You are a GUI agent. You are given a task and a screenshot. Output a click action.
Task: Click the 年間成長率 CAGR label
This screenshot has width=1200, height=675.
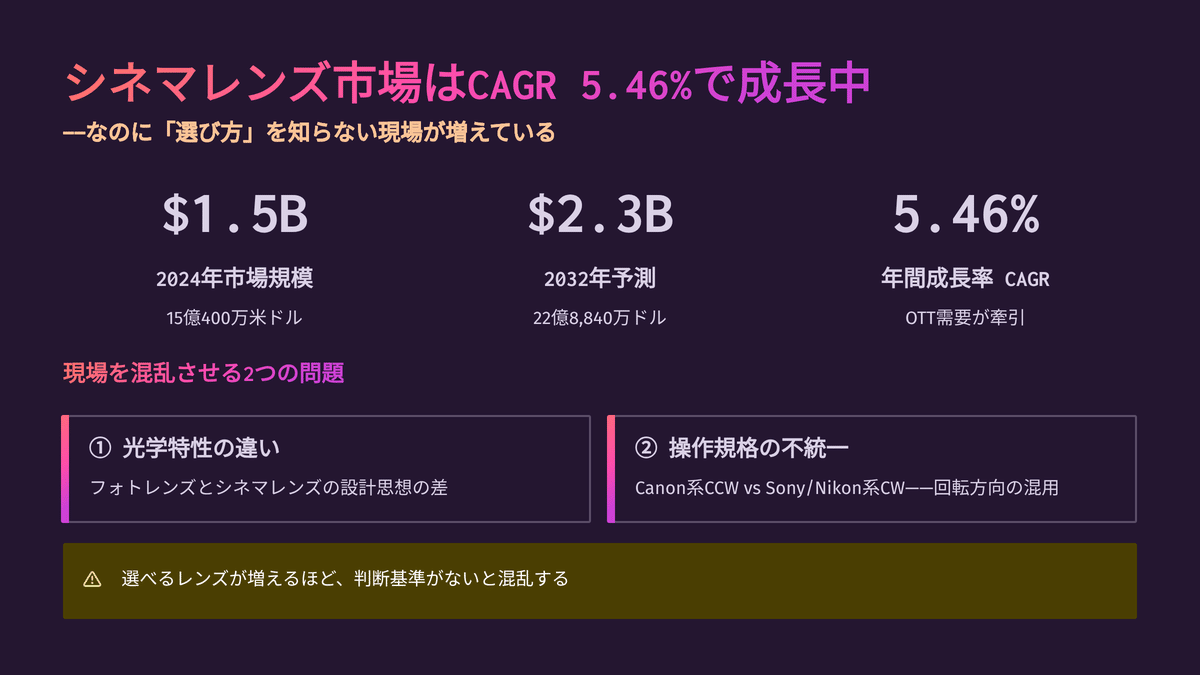coord(965,279)
